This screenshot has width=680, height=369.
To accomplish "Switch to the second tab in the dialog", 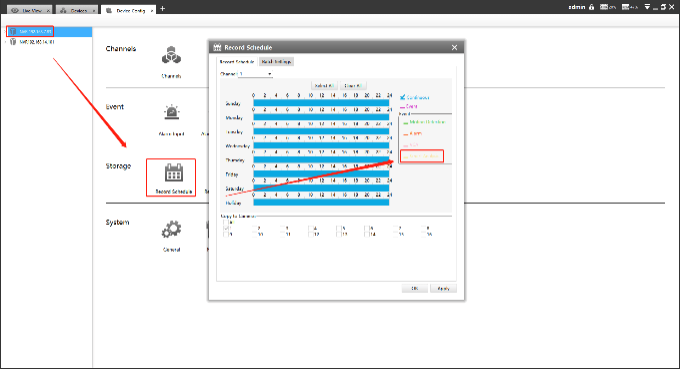I will 276,62.
